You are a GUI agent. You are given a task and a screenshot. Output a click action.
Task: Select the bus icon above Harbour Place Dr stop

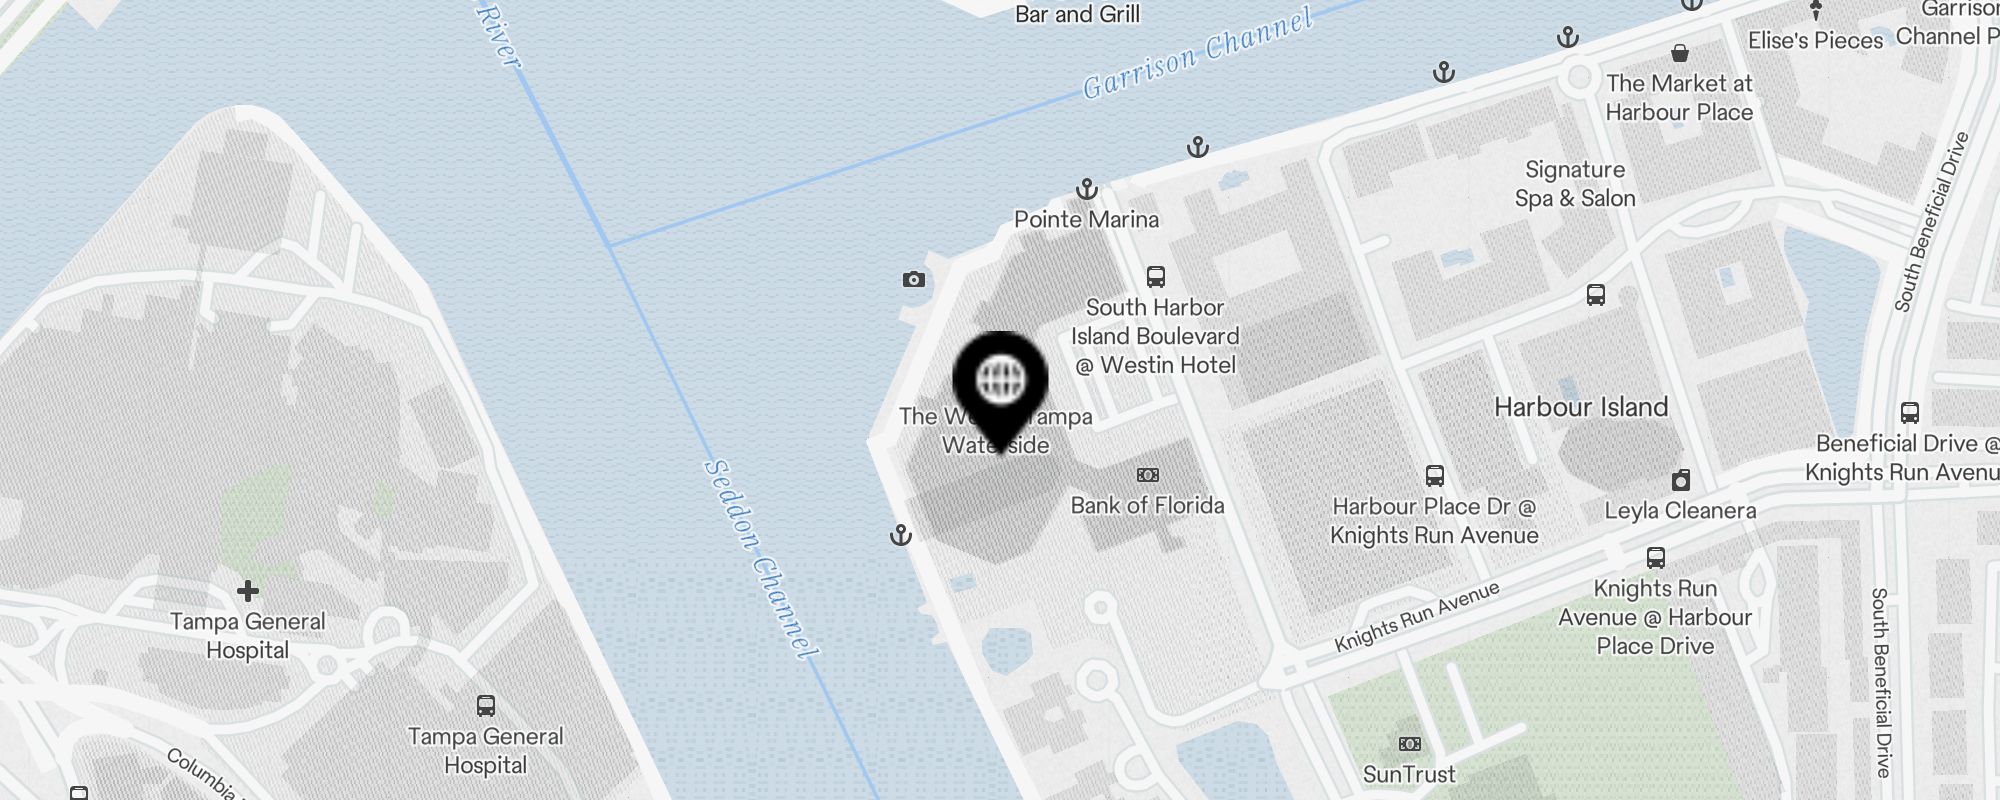[1435, 476]
